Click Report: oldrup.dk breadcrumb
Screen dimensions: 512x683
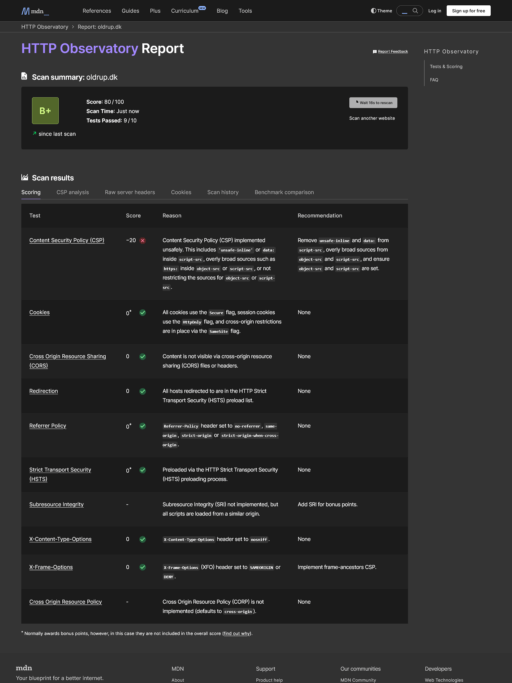click(99, 27)
